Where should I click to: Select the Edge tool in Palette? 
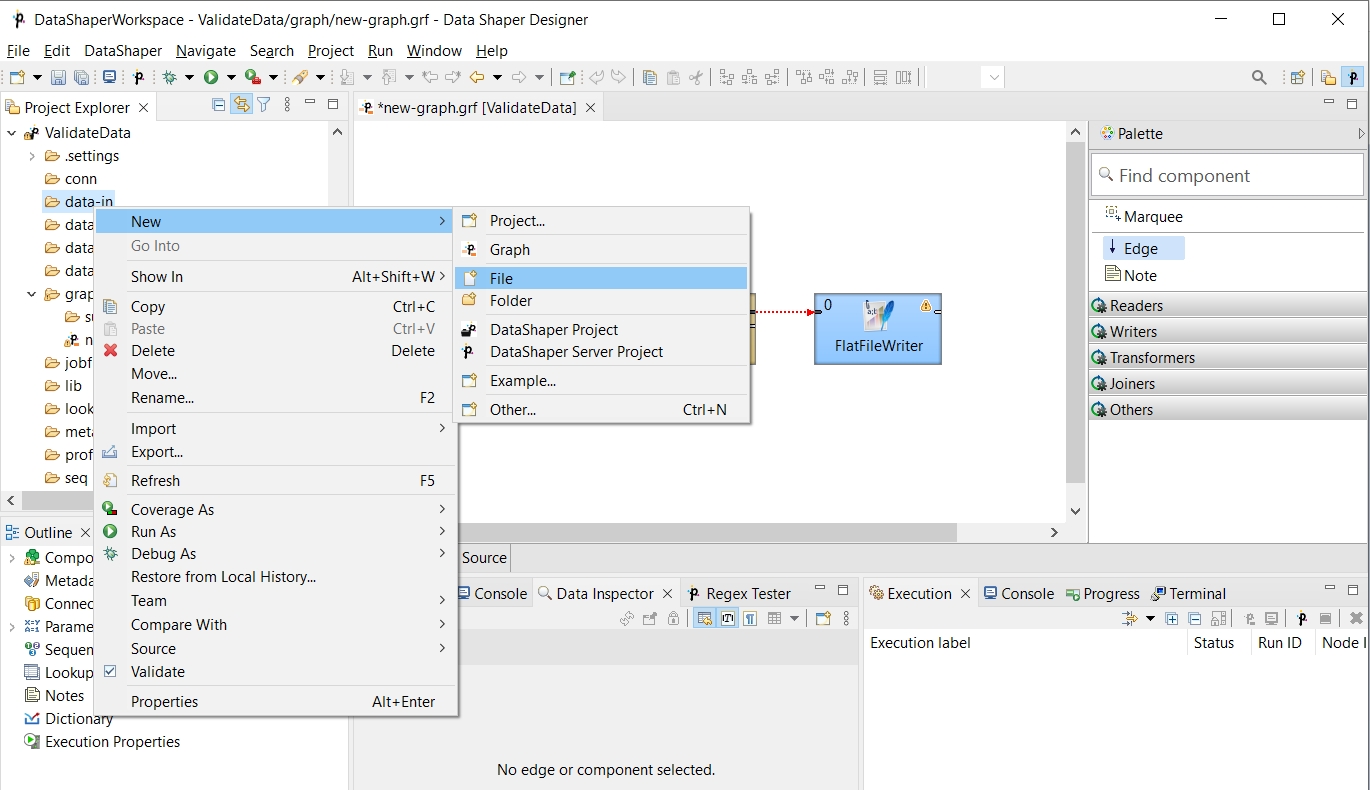(x=1143, y=248)
